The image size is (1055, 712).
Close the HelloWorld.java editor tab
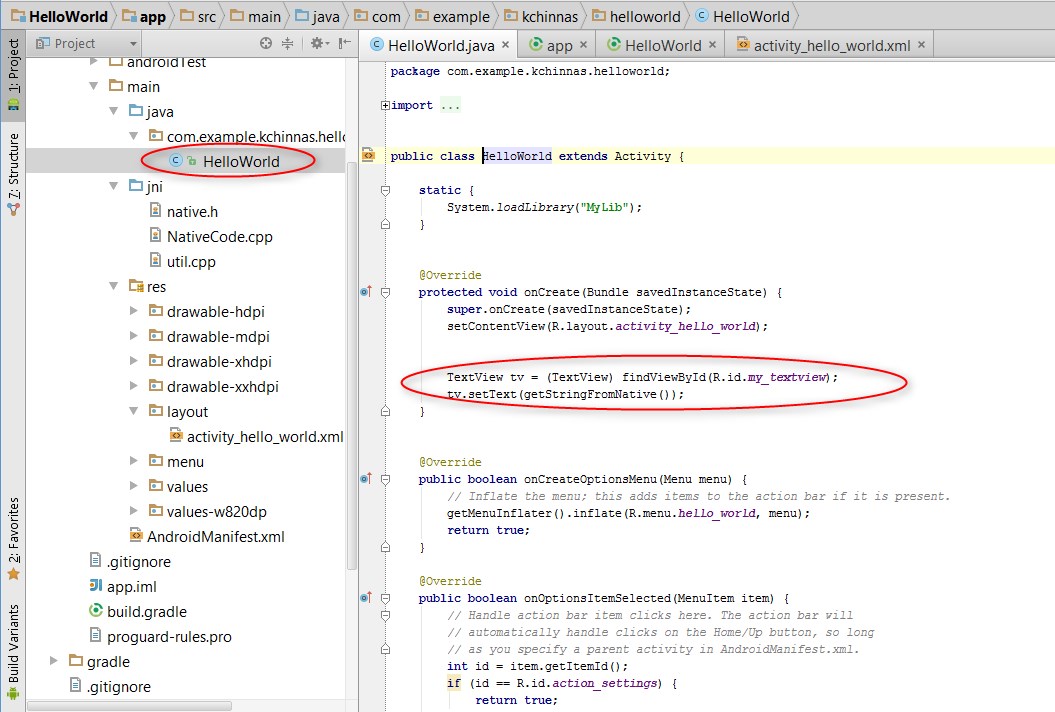505,44
